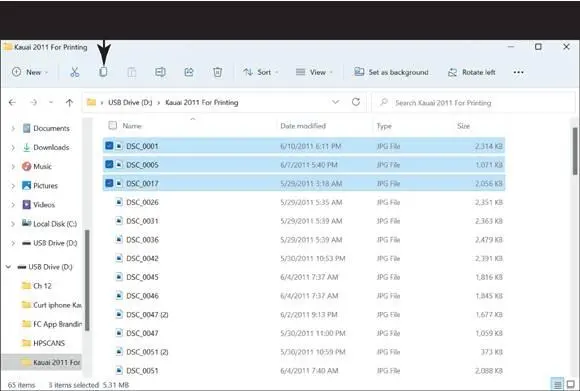The height and width of the screenshot is (391, 580).
Task: Click the Copy icon in toolbar
Action: pyautogui.click(x=103, y=72)
